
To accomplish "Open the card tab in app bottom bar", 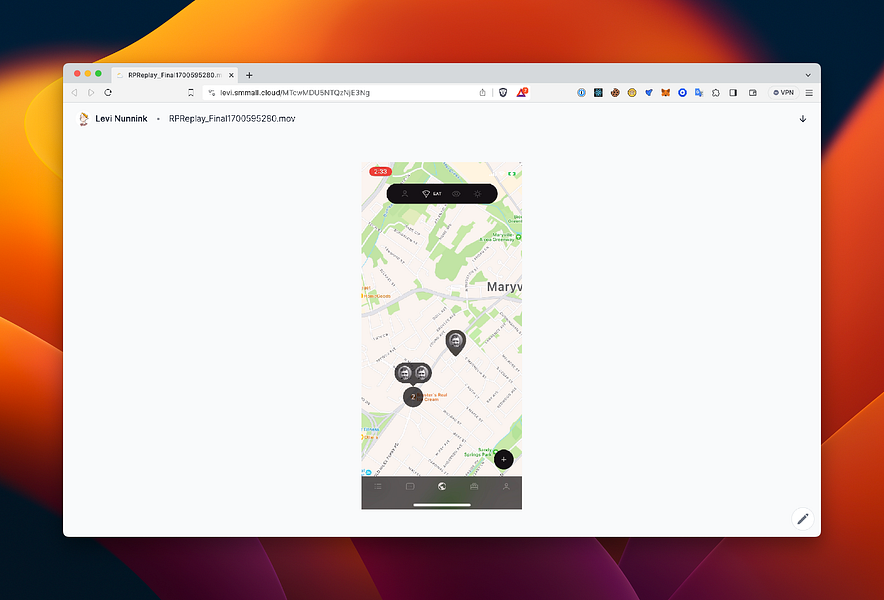I will (410, 486).
